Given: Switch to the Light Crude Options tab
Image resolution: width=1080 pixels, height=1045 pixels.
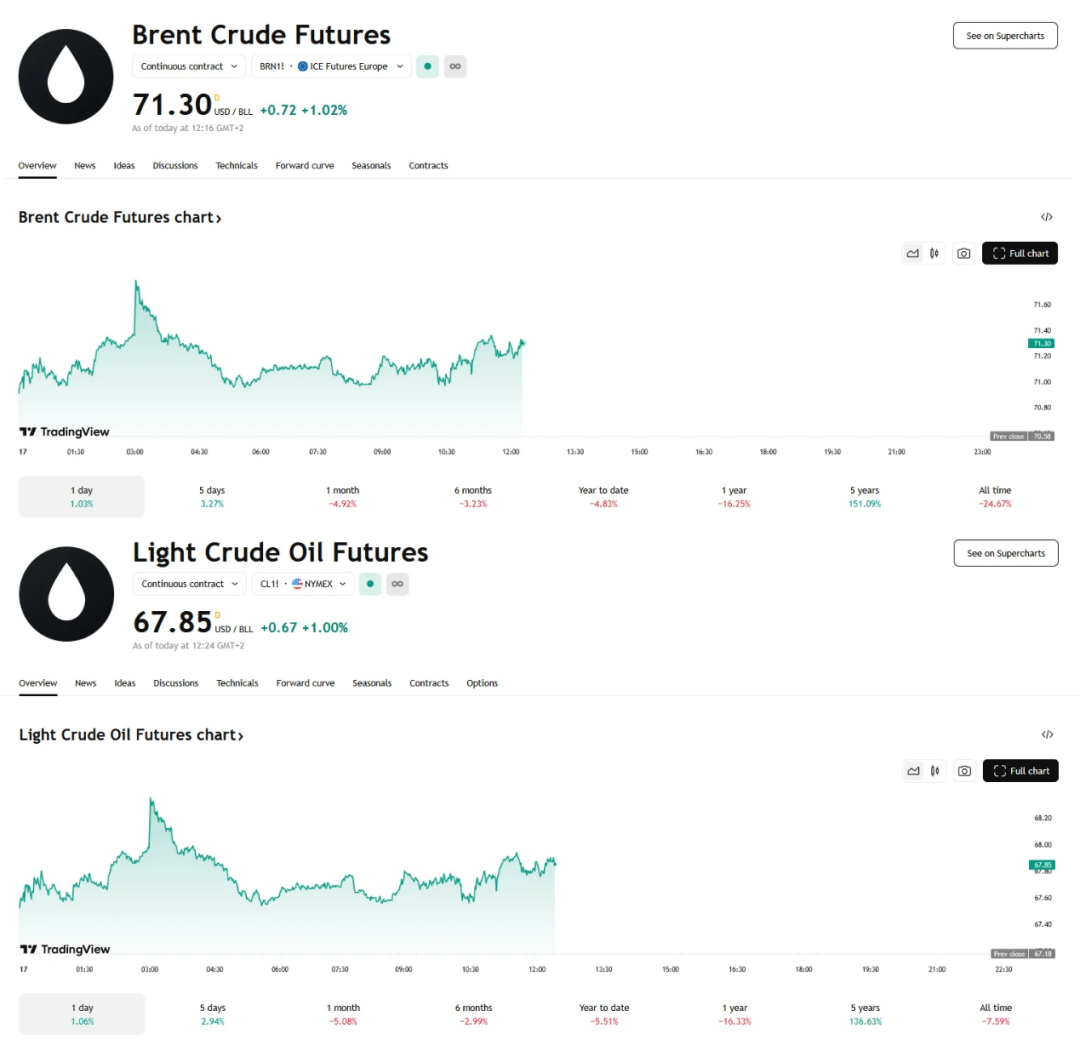Looking at the screenshot, I should point(482,683).
